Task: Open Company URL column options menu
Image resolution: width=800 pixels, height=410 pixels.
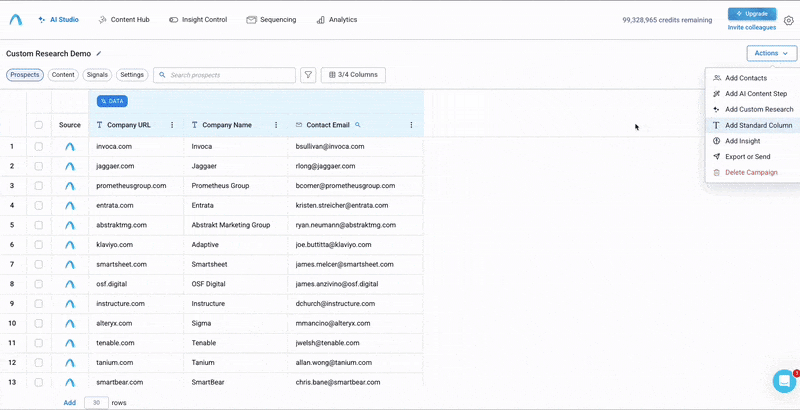Action: (172, 125)
